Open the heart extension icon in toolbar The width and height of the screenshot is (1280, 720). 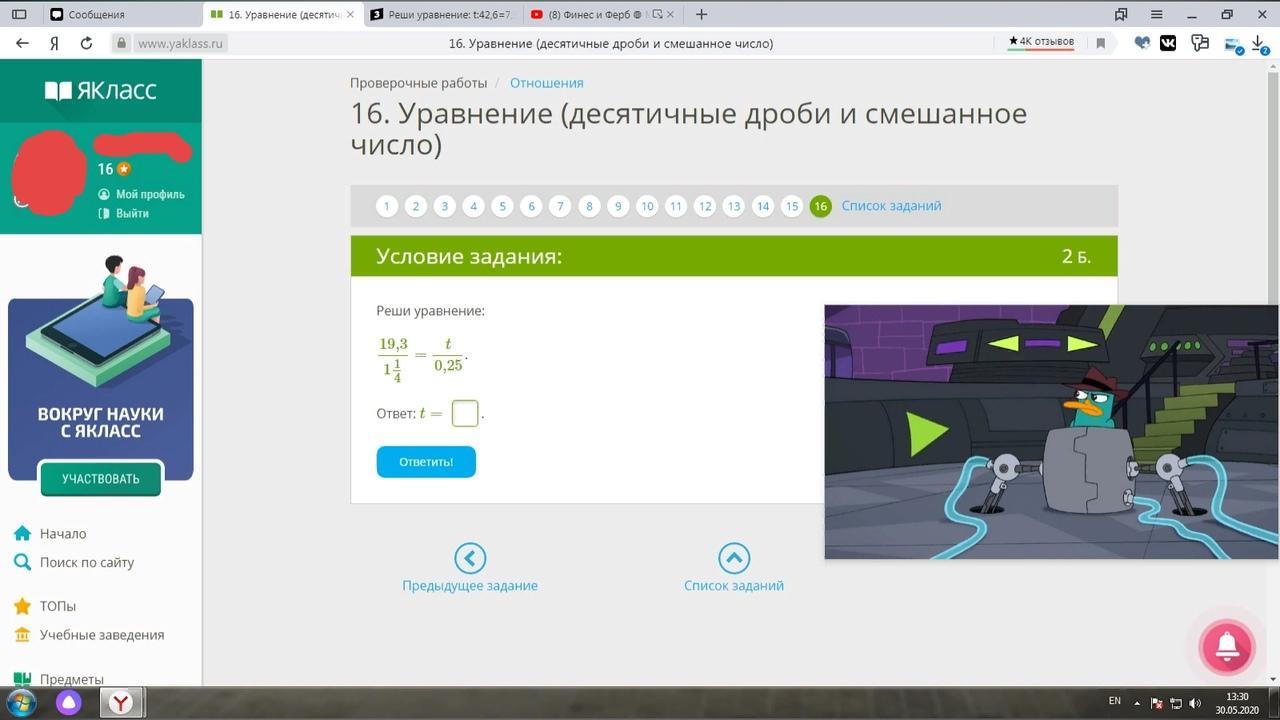point(1142,43)
